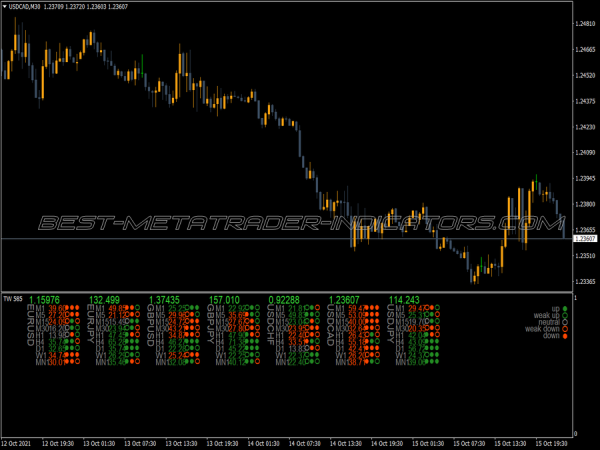Screen dimensions: 600x450
Task: Click USDCAD M1 value 59.47
Action: click(x=357, y=308)
